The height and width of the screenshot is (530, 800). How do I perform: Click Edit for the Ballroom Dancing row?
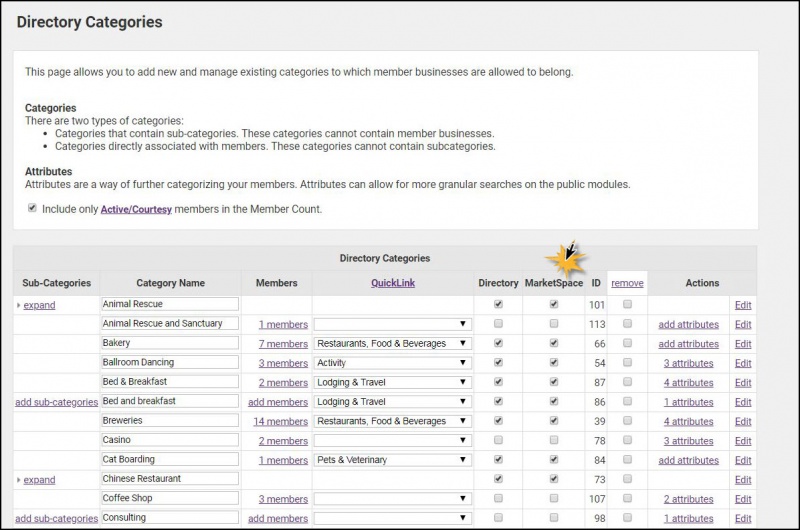click(x=742, y=363)
